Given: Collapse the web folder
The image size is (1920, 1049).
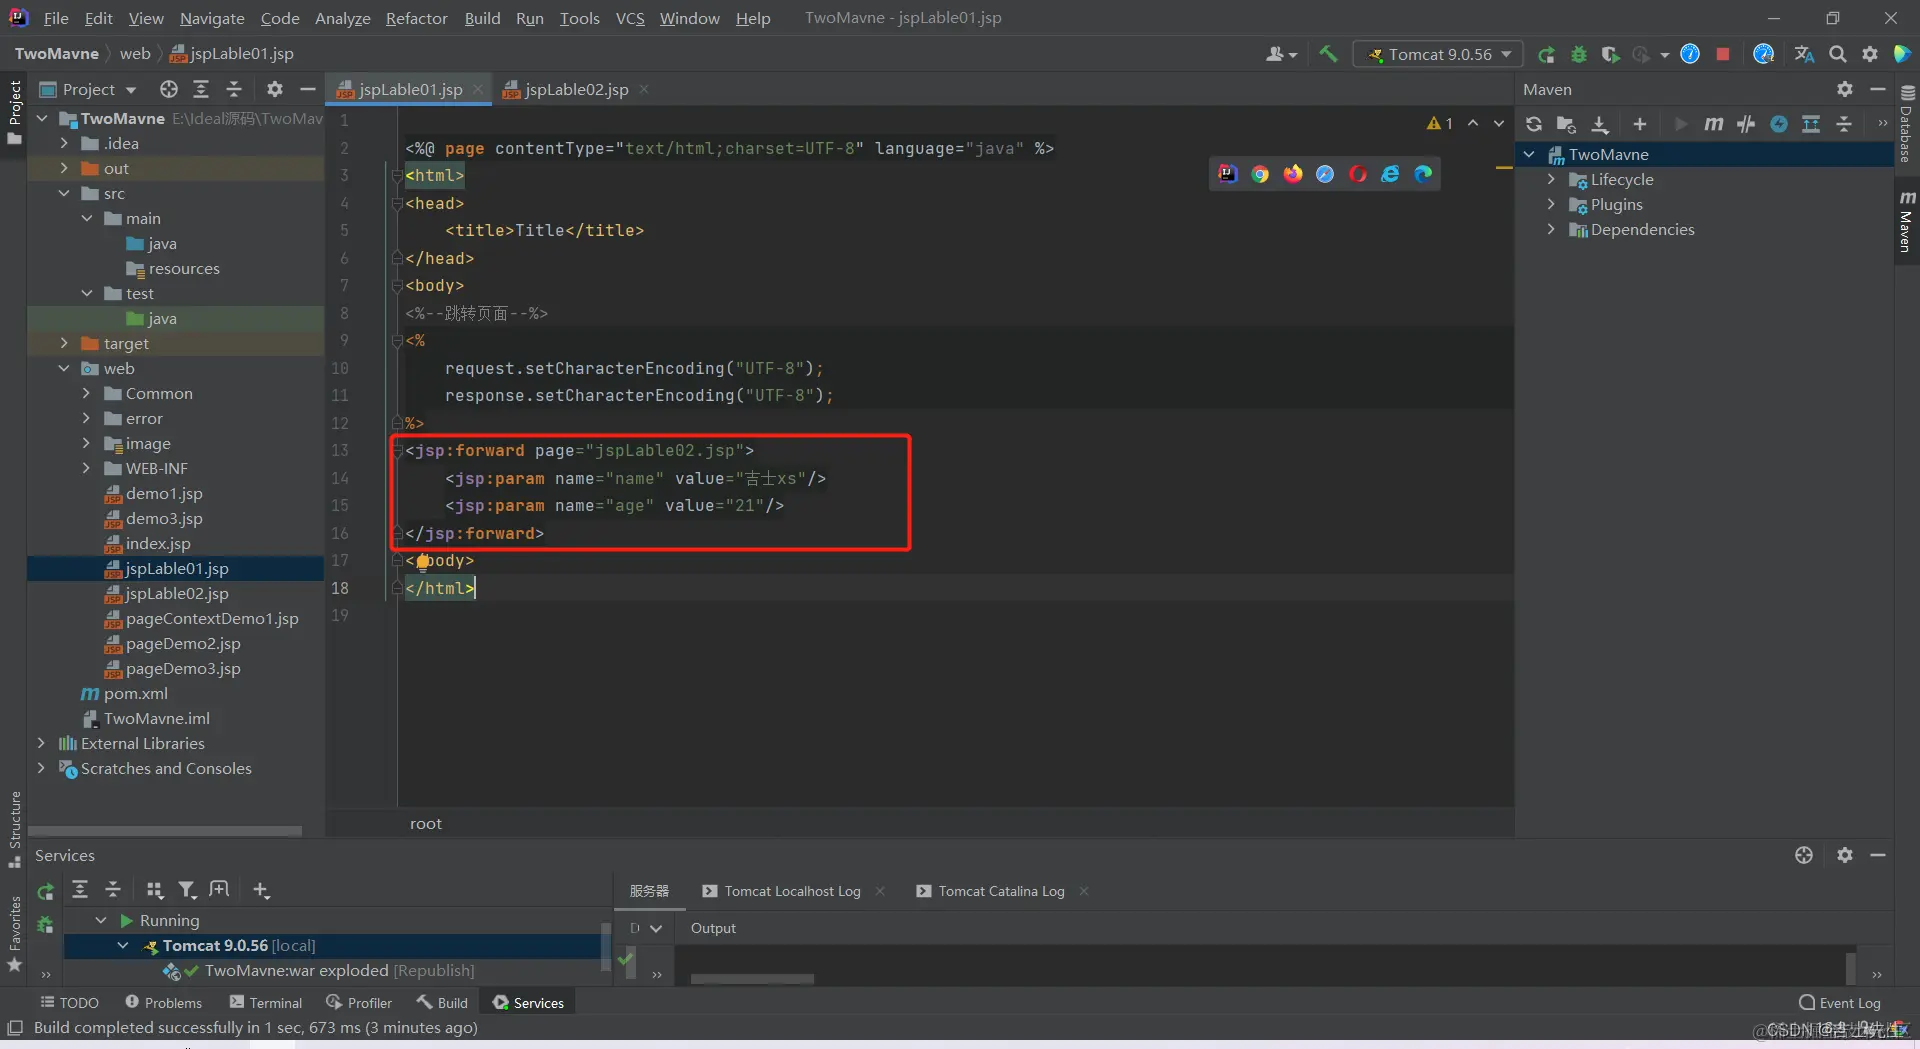Looking at the screenshot, I should (64, 368).
